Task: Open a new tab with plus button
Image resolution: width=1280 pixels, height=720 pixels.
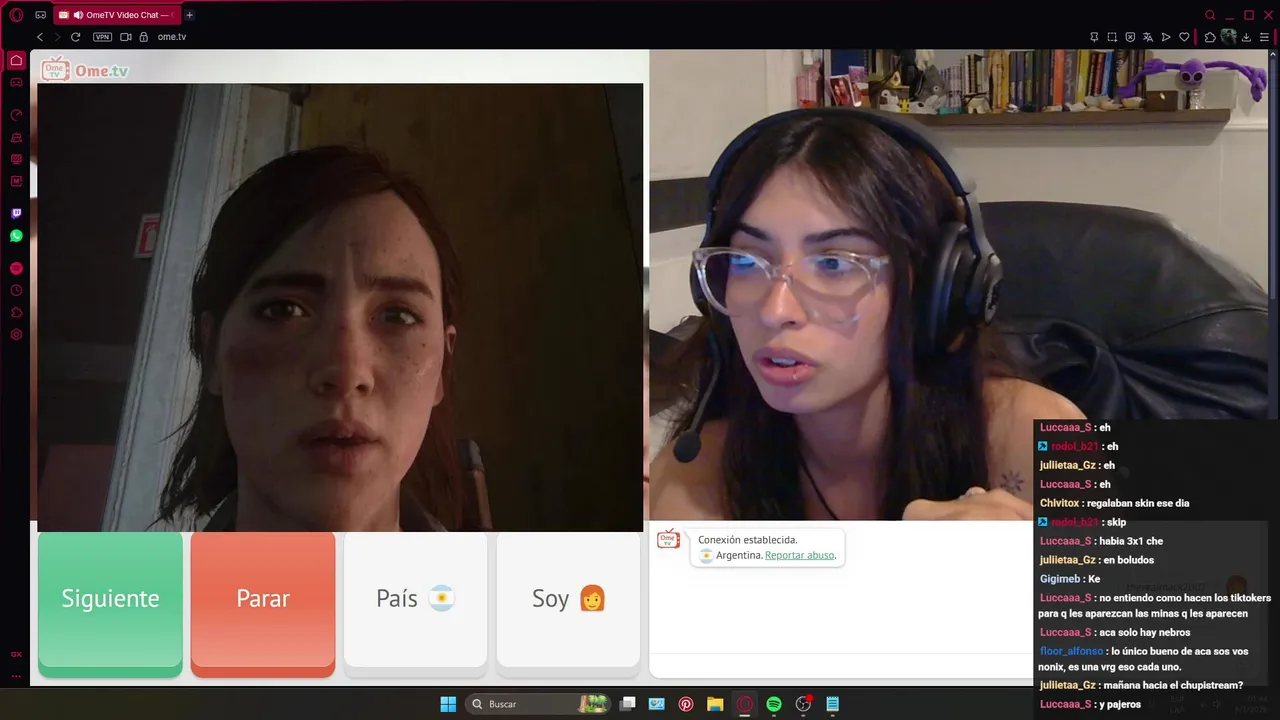Action: (x=189, y=15)
